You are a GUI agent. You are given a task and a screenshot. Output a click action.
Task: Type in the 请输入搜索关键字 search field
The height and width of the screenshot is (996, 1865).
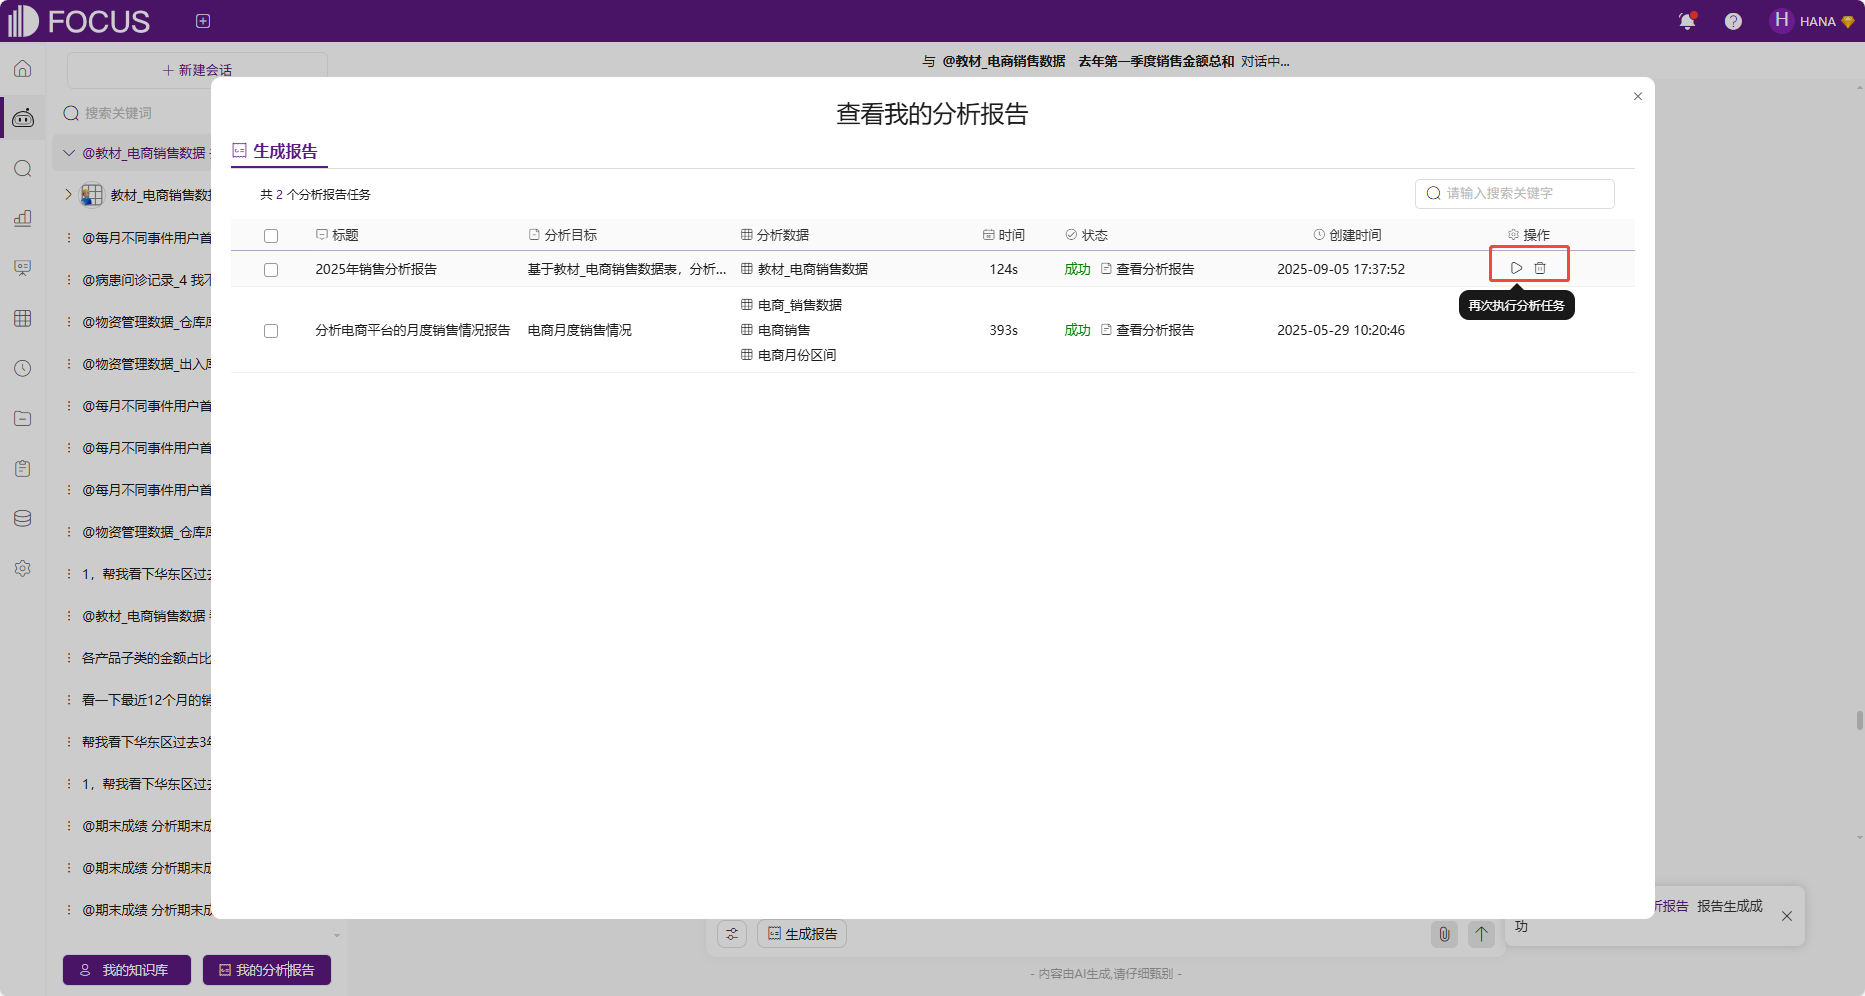(x=1513, y=193)
